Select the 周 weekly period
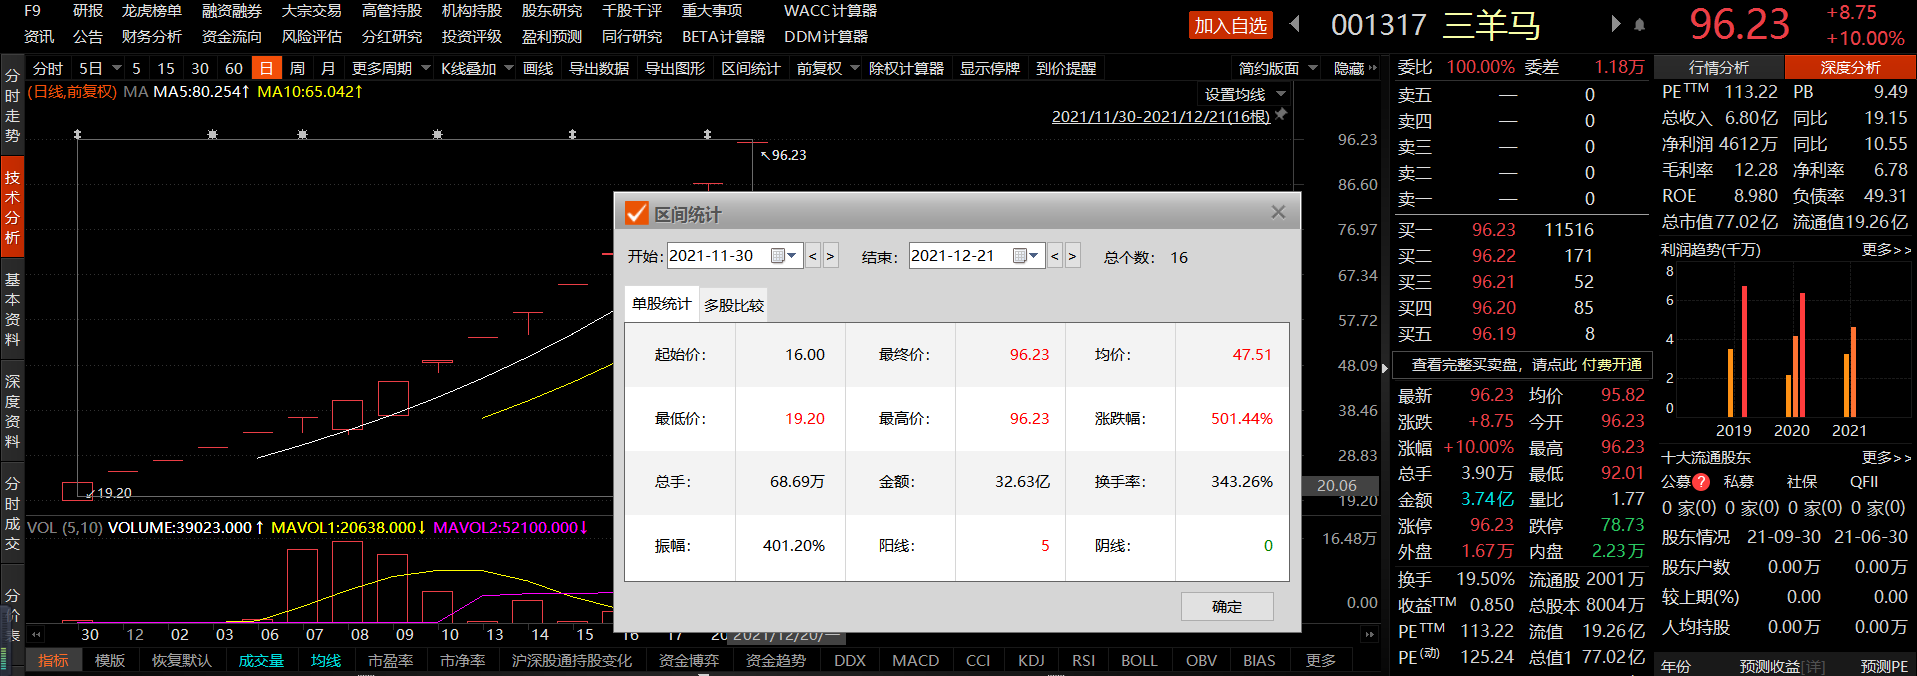Screen dimensions: 1917x676 [297, 68]
